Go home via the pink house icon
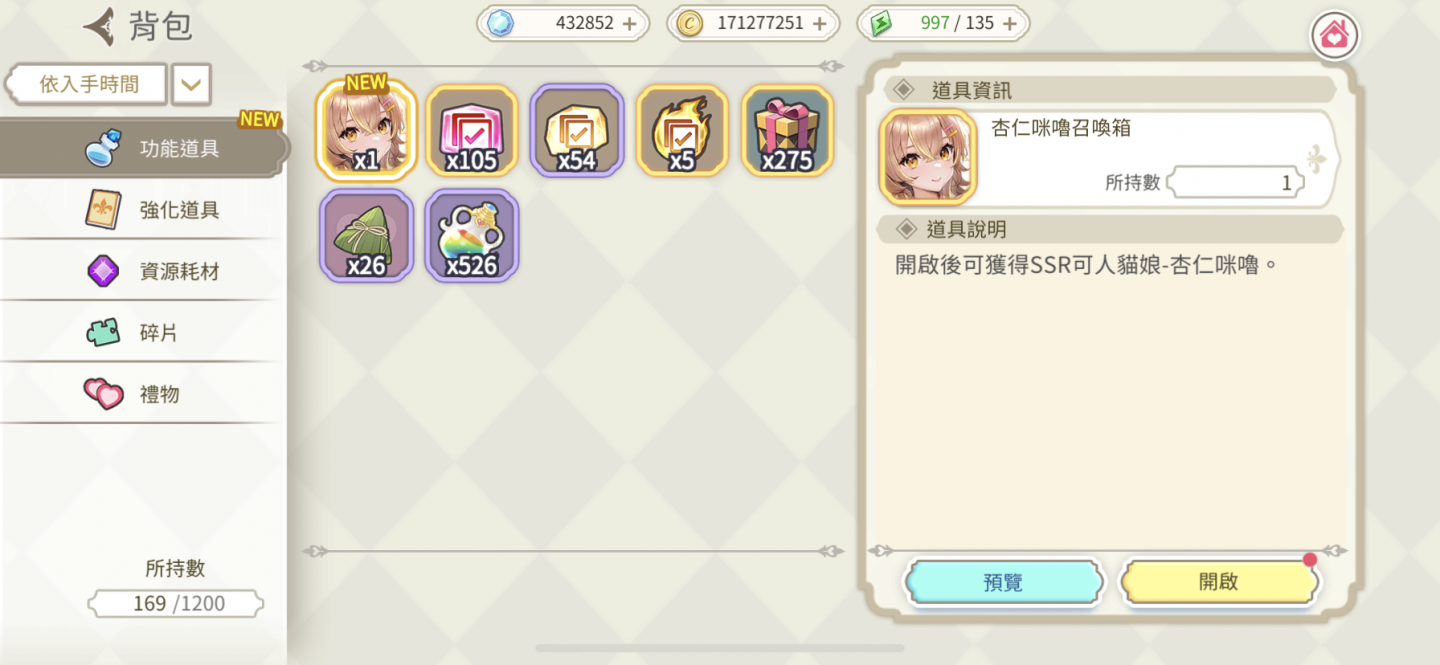The height and width of the screenshot is (665, 1440). pyautogui.click(x=1335, y=36)
